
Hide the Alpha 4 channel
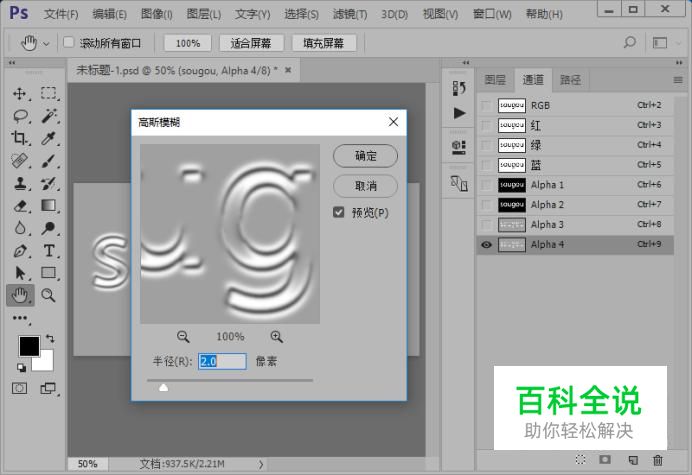coord(486,245)
